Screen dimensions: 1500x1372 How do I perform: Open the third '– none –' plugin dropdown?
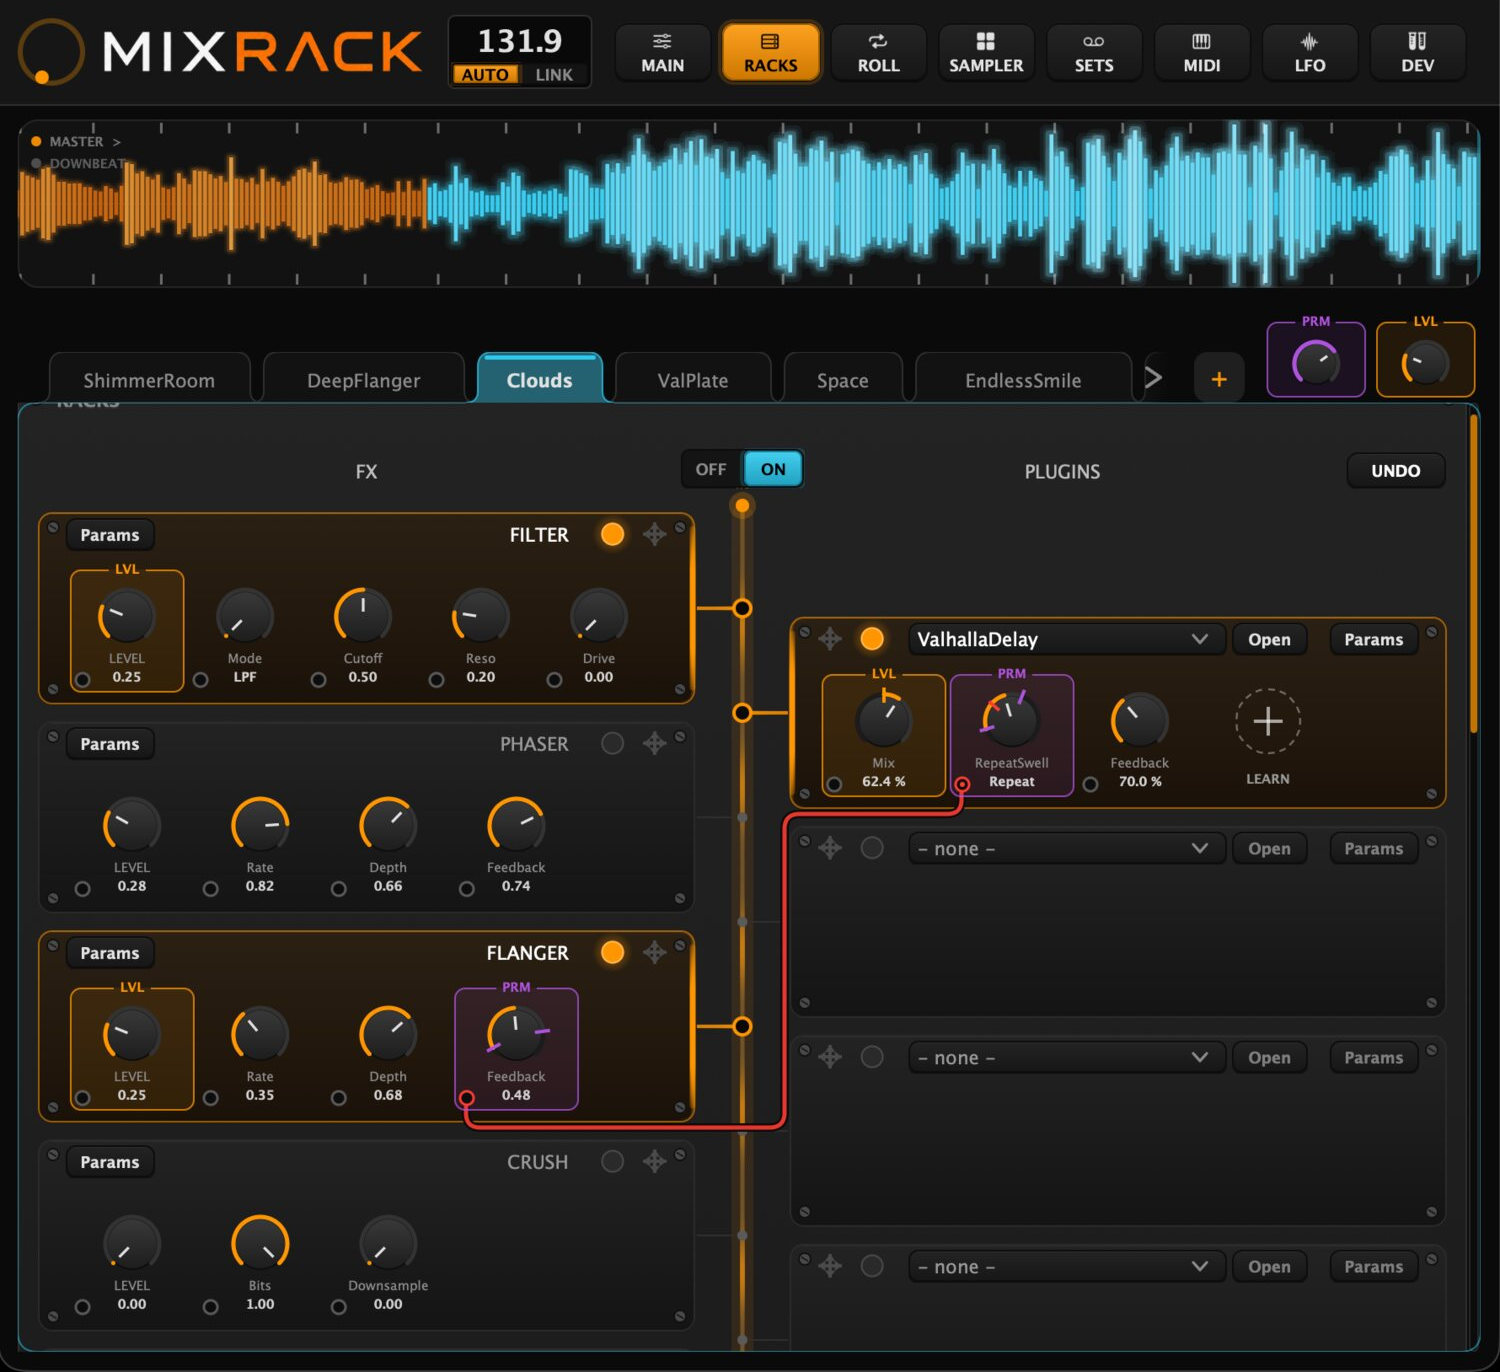1066,1266
